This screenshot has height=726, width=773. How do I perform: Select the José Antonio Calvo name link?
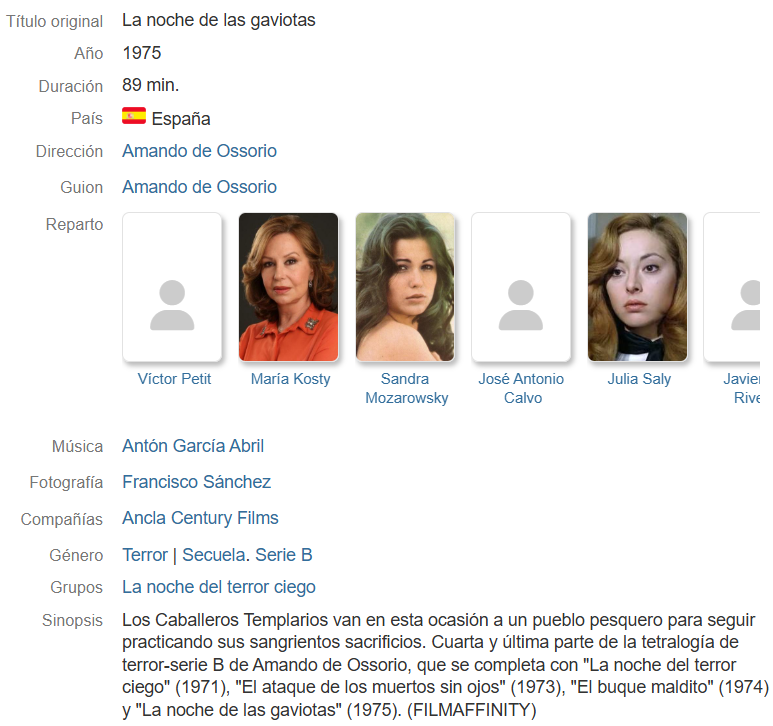[x=522, y=388]
